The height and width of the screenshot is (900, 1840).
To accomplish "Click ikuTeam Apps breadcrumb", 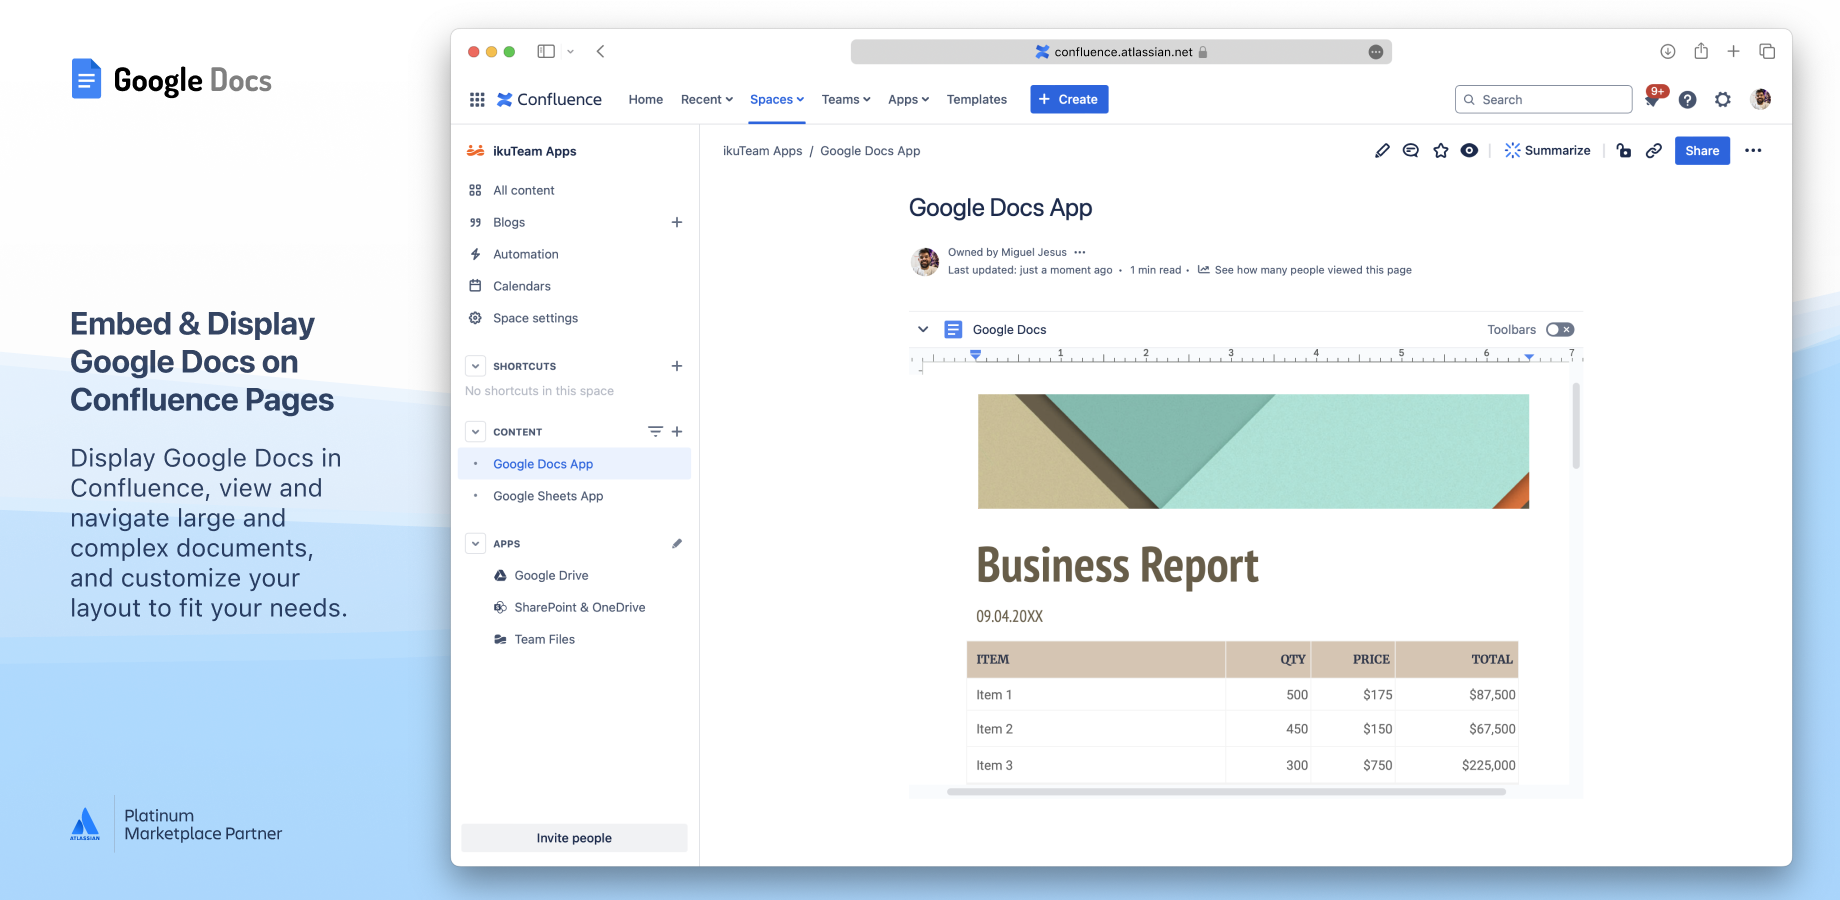I will click(x=763, y=151).
